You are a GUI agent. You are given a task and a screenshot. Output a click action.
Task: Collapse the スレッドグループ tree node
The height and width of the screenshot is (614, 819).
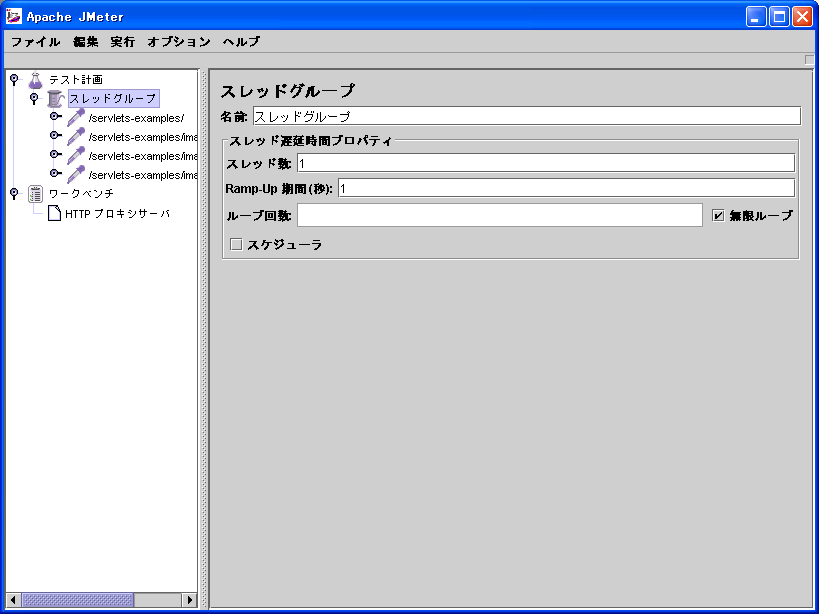34,98
